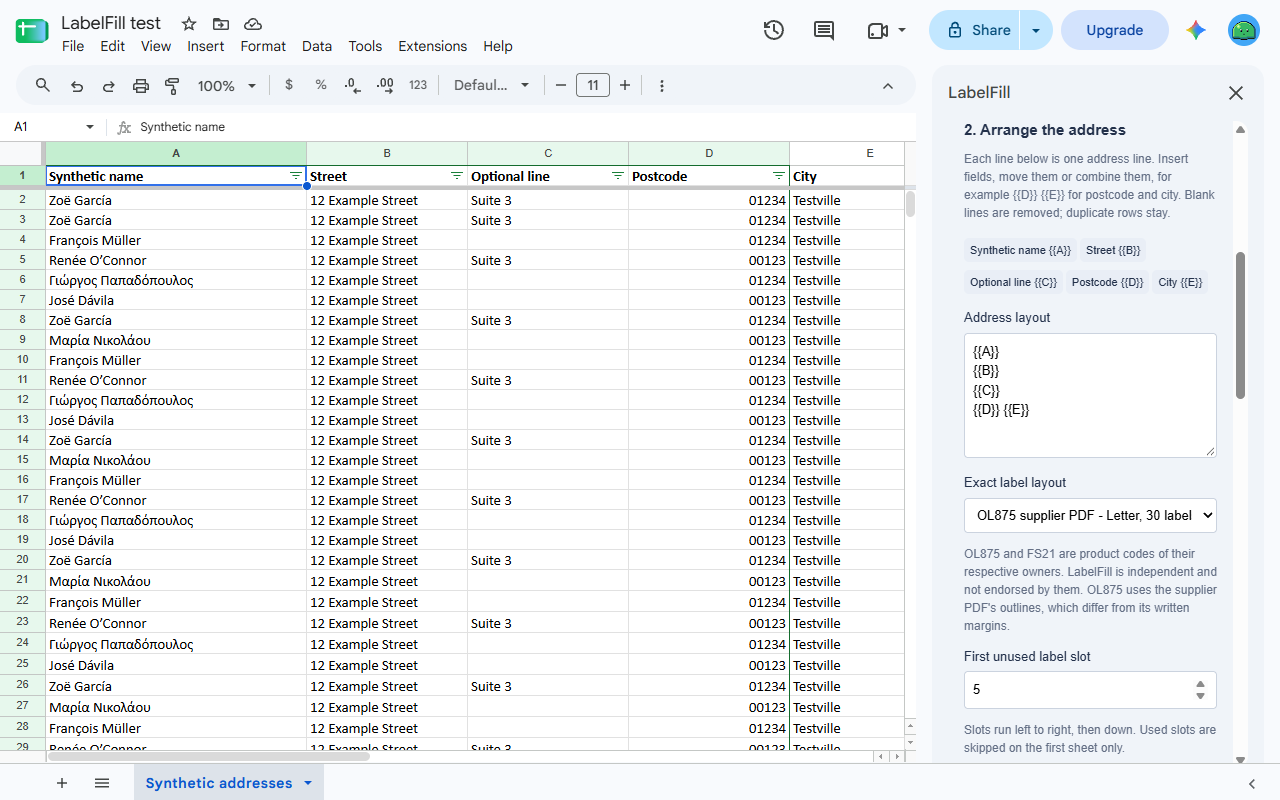Click the Share button
1280x800 pixels.
point(975,30)
